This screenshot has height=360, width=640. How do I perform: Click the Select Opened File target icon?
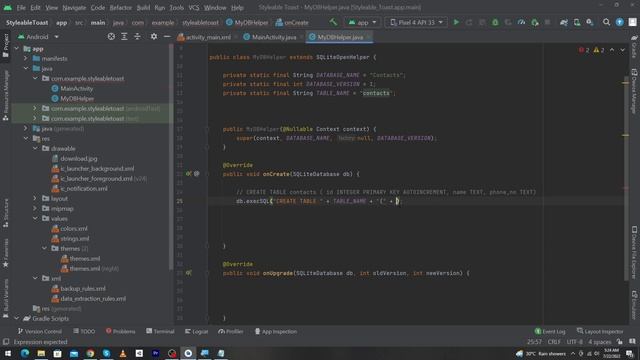pos(111,37)
